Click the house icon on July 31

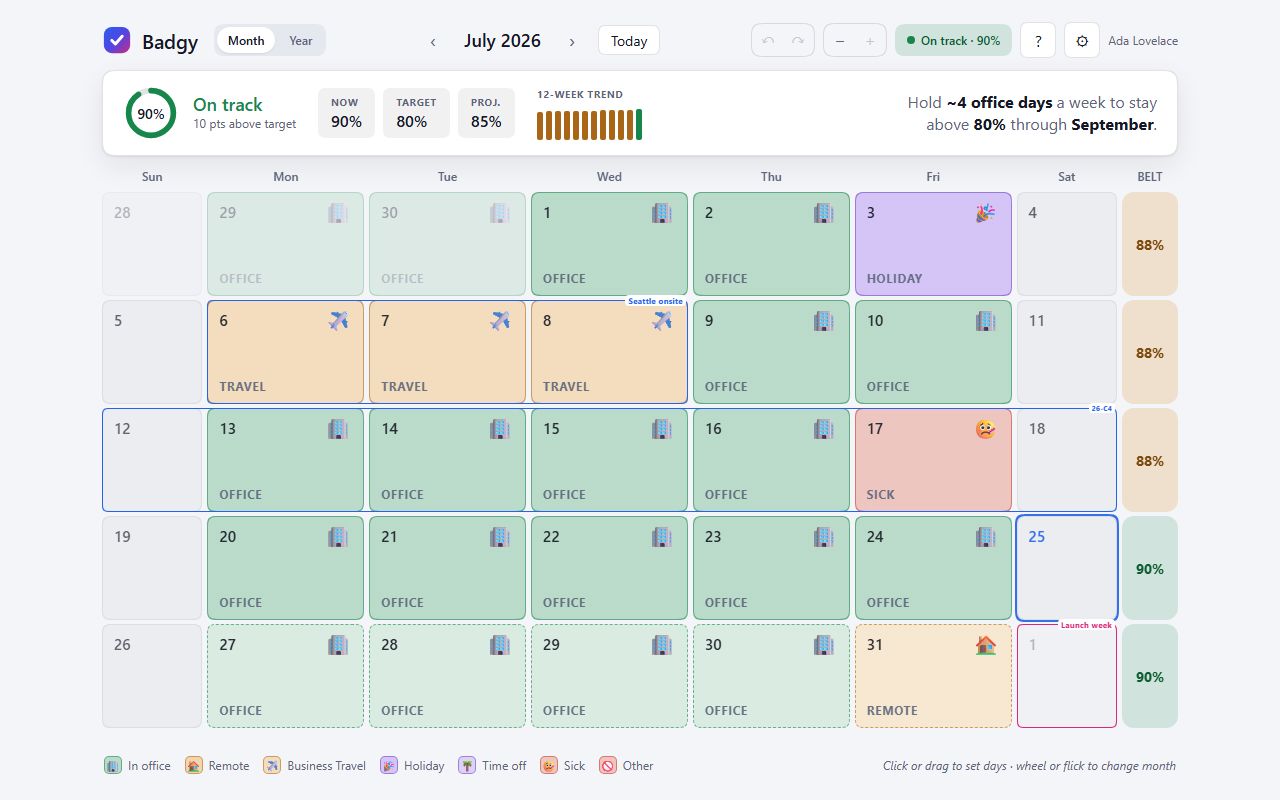985,645
